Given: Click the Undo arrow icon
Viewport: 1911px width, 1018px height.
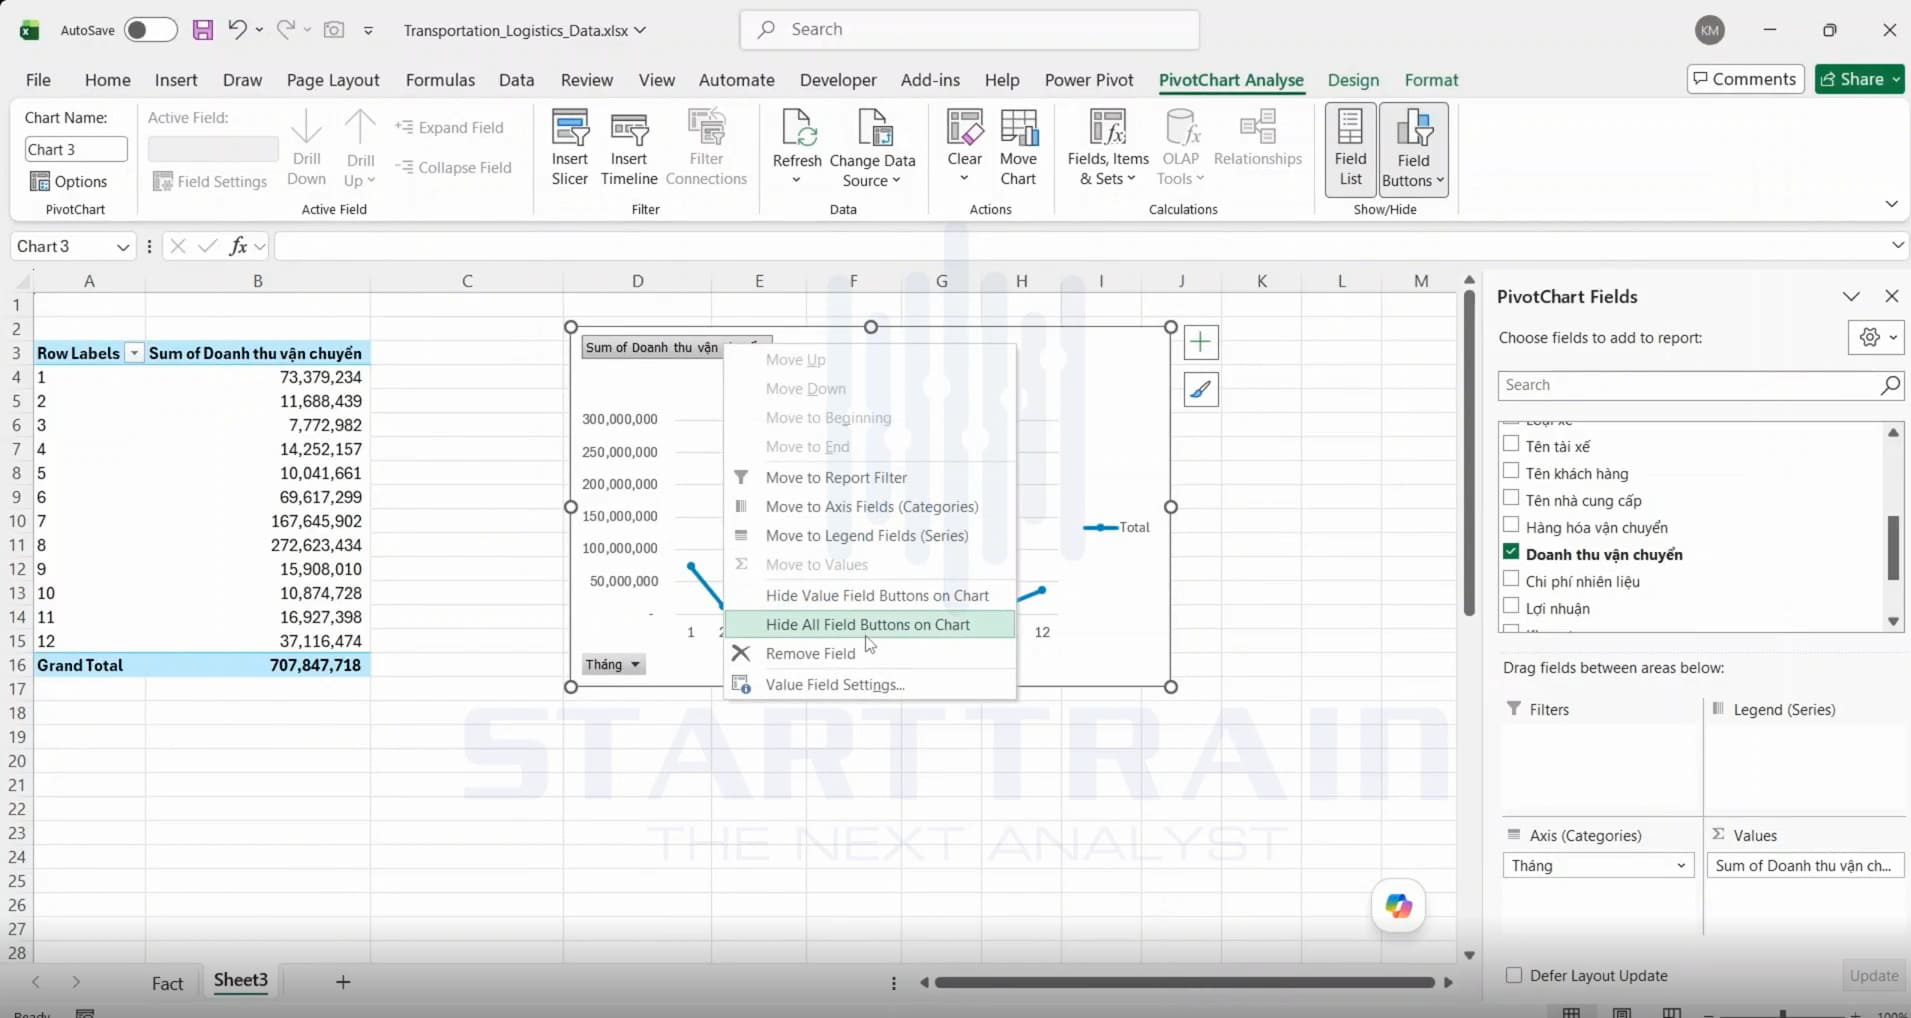Looking at the screenshot, I should 237,30.
